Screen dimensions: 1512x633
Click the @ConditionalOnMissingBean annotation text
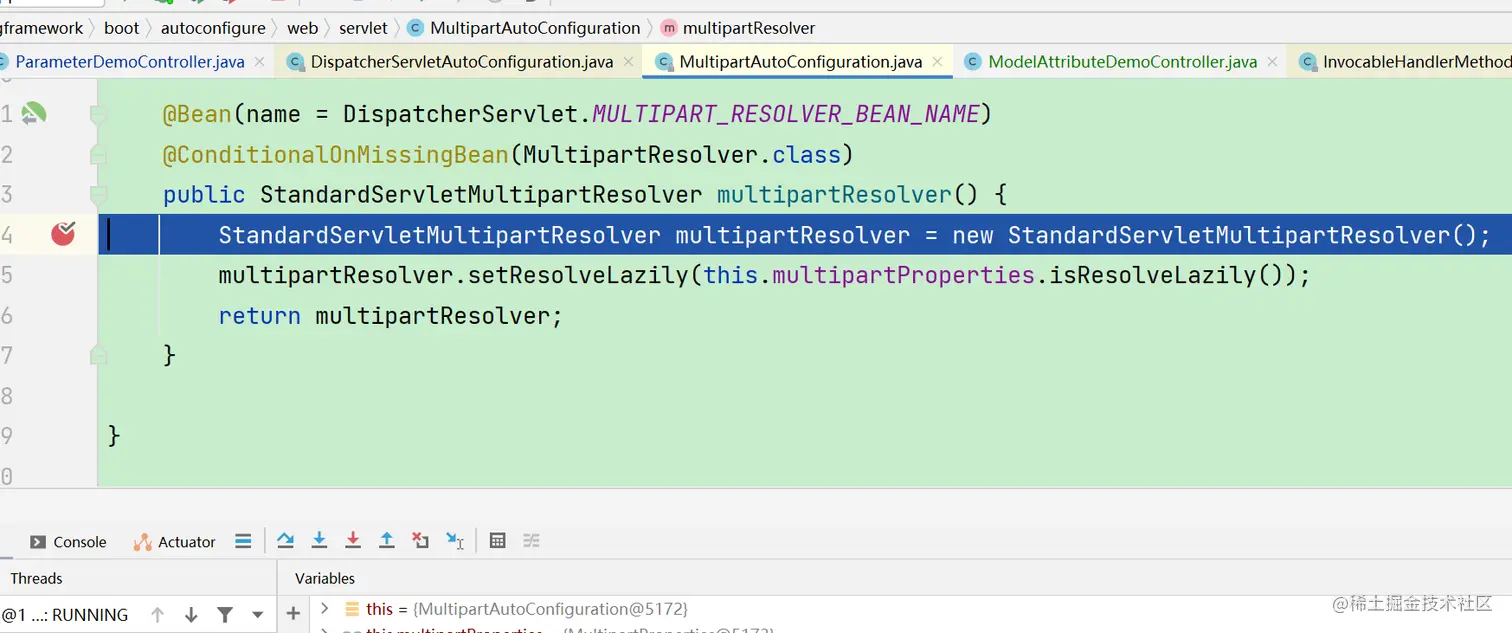(x=335, y=154)
